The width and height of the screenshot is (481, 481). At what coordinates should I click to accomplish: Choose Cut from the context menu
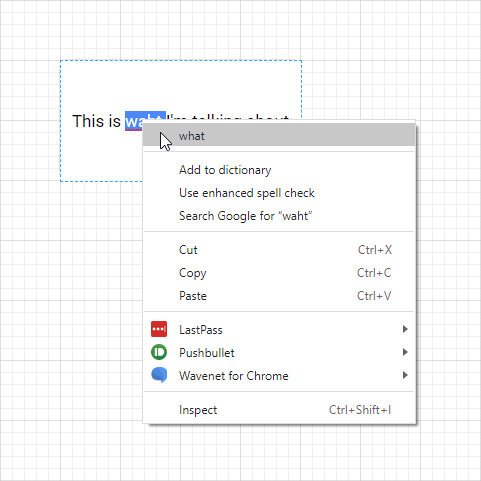[279, 250]
